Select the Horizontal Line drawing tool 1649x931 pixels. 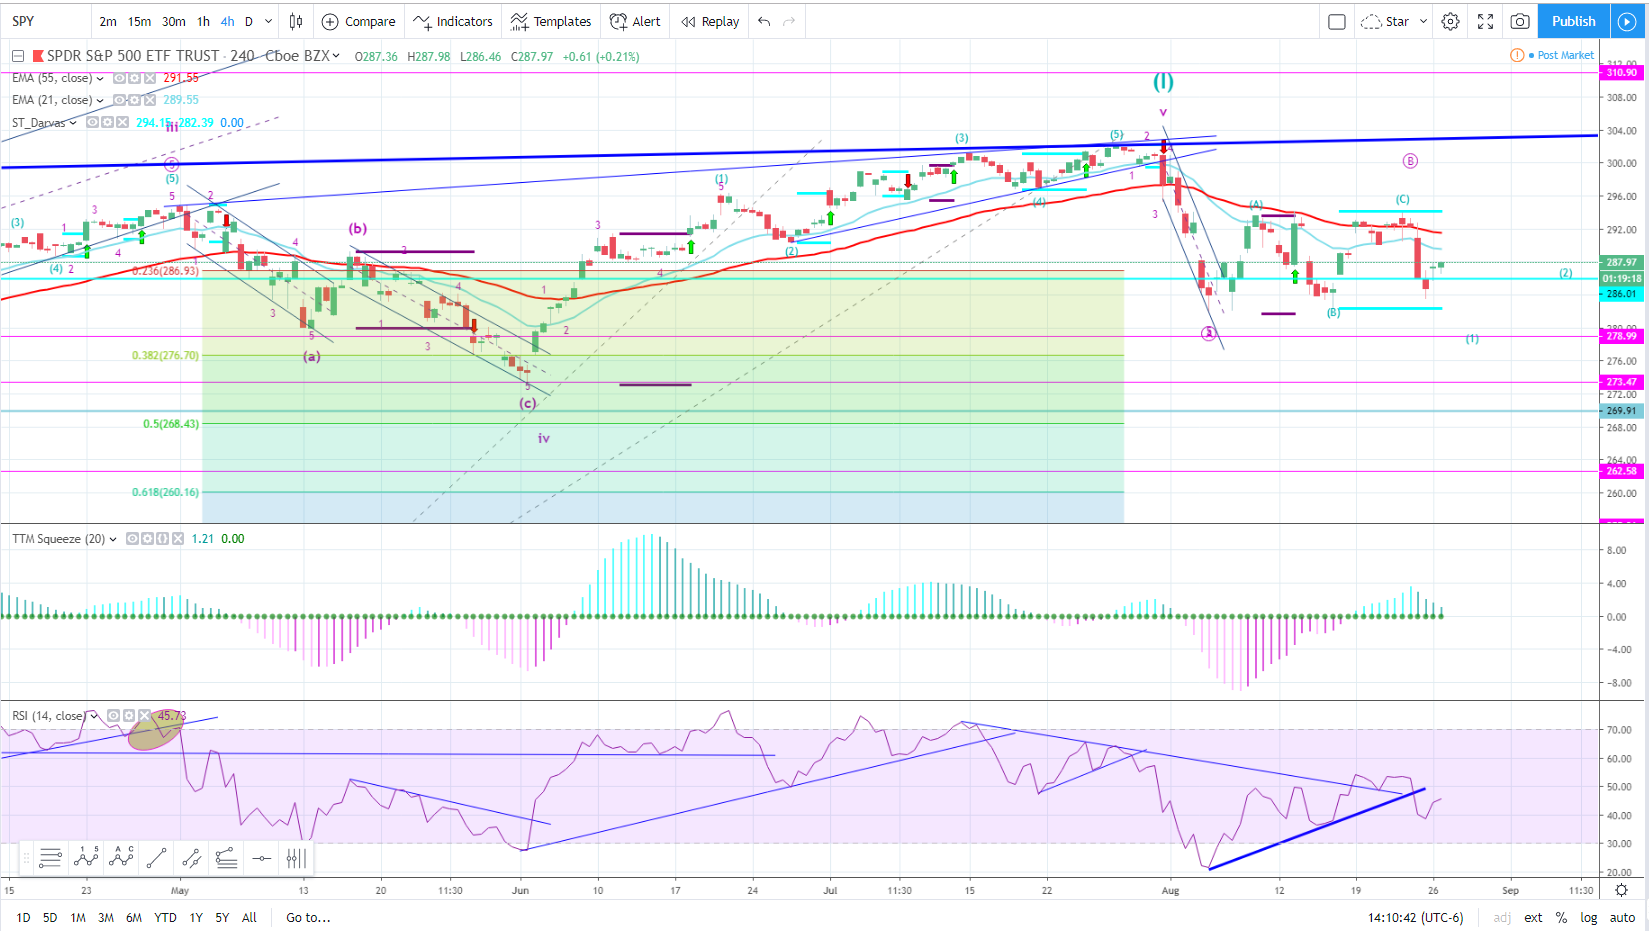[x=262, y=857]
